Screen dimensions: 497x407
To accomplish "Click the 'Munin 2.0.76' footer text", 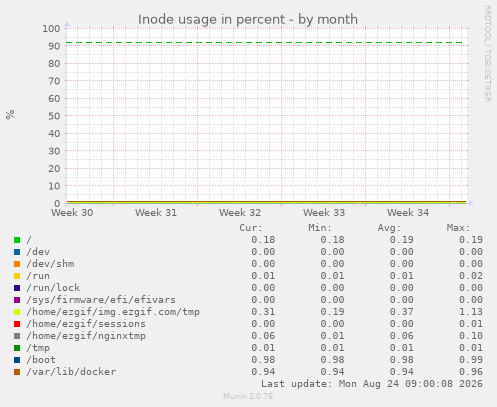I will point(248,396).
